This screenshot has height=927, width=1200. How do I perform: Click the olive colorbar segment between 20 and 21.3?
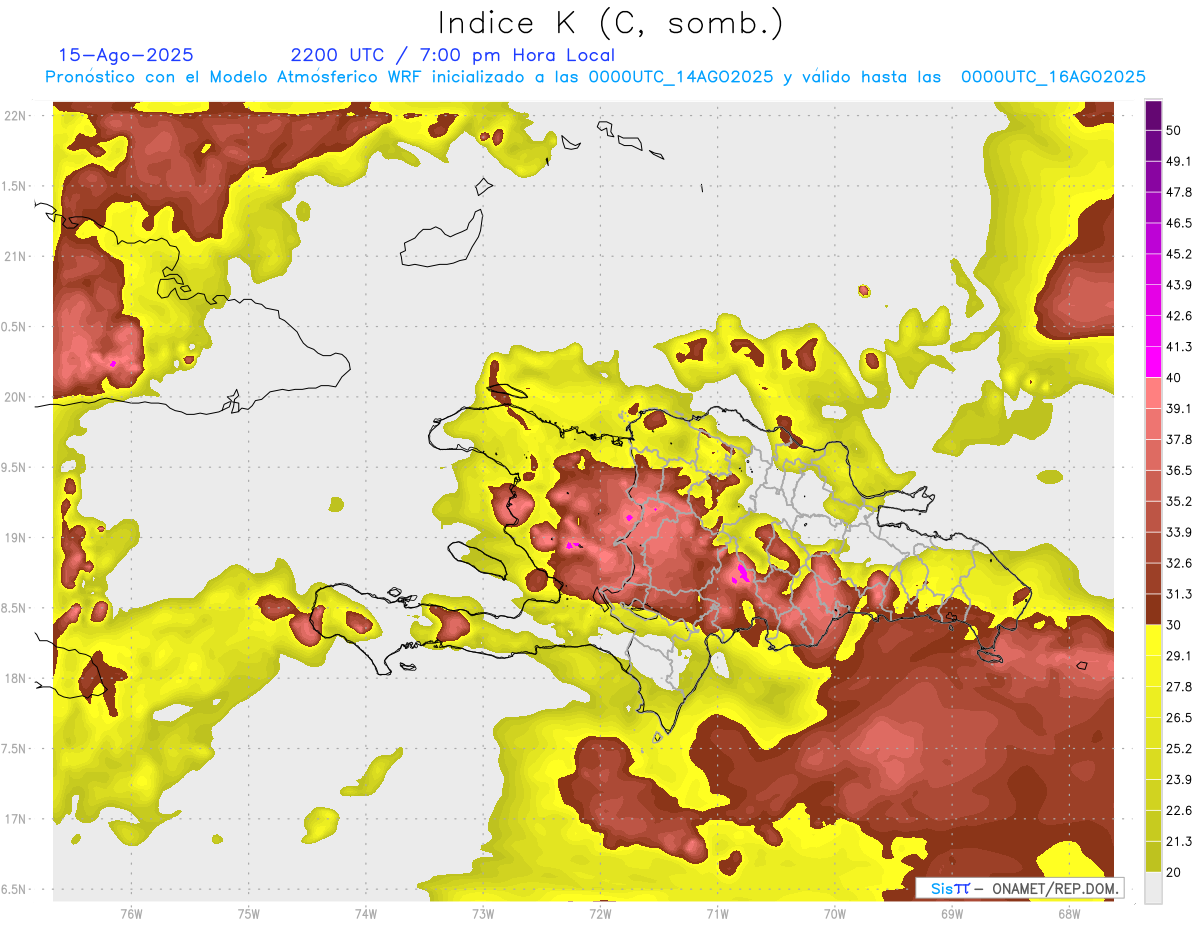(1153, 856)
